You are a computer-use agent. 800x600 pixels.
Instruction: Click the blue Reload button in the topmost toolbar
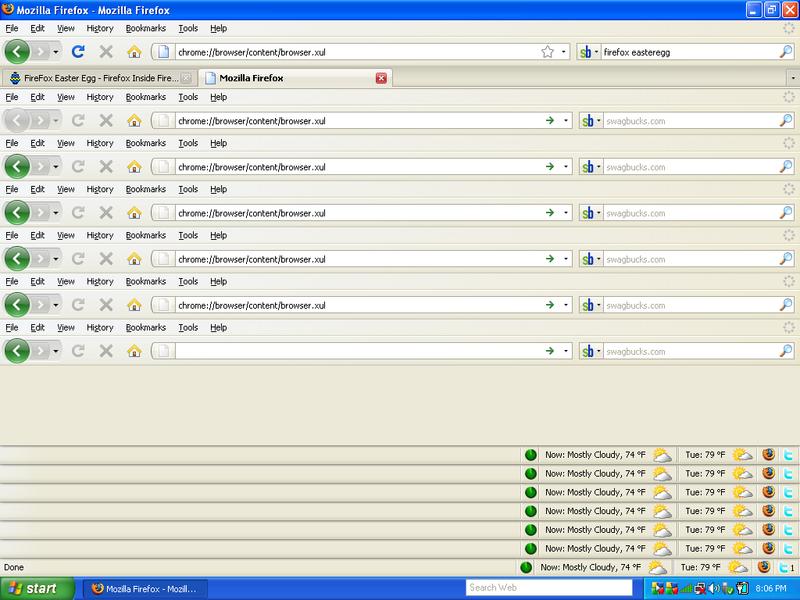(x=78, y=52)
